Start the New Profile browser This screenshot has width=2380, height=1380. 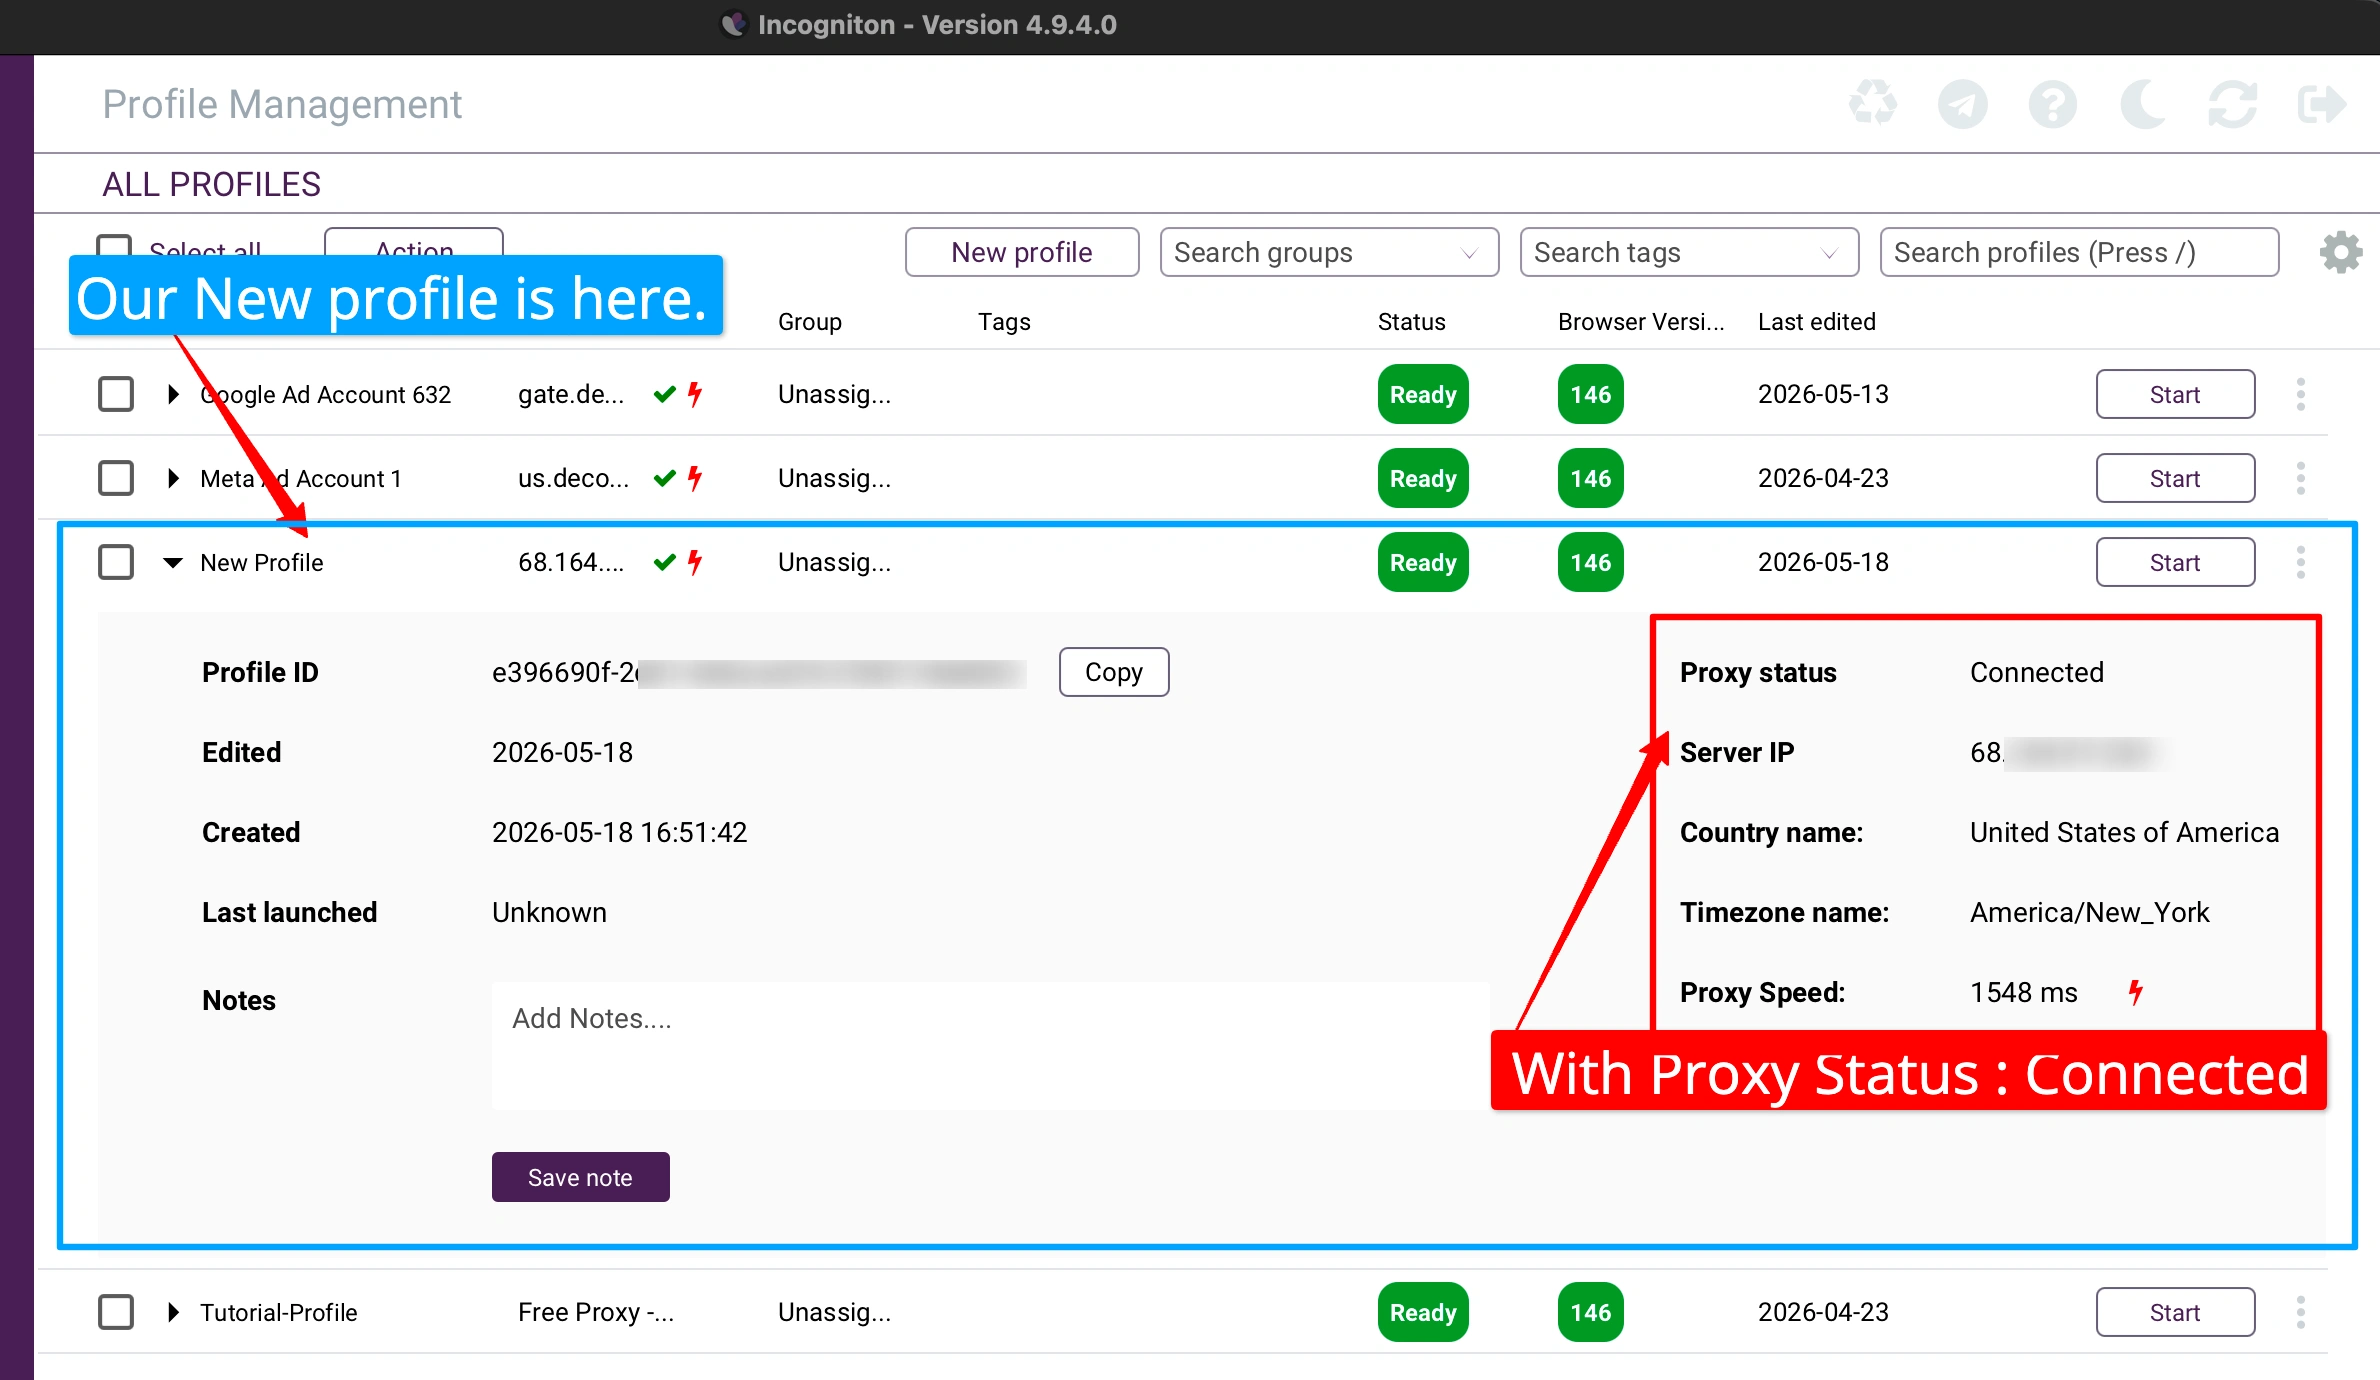(2175, 562)
